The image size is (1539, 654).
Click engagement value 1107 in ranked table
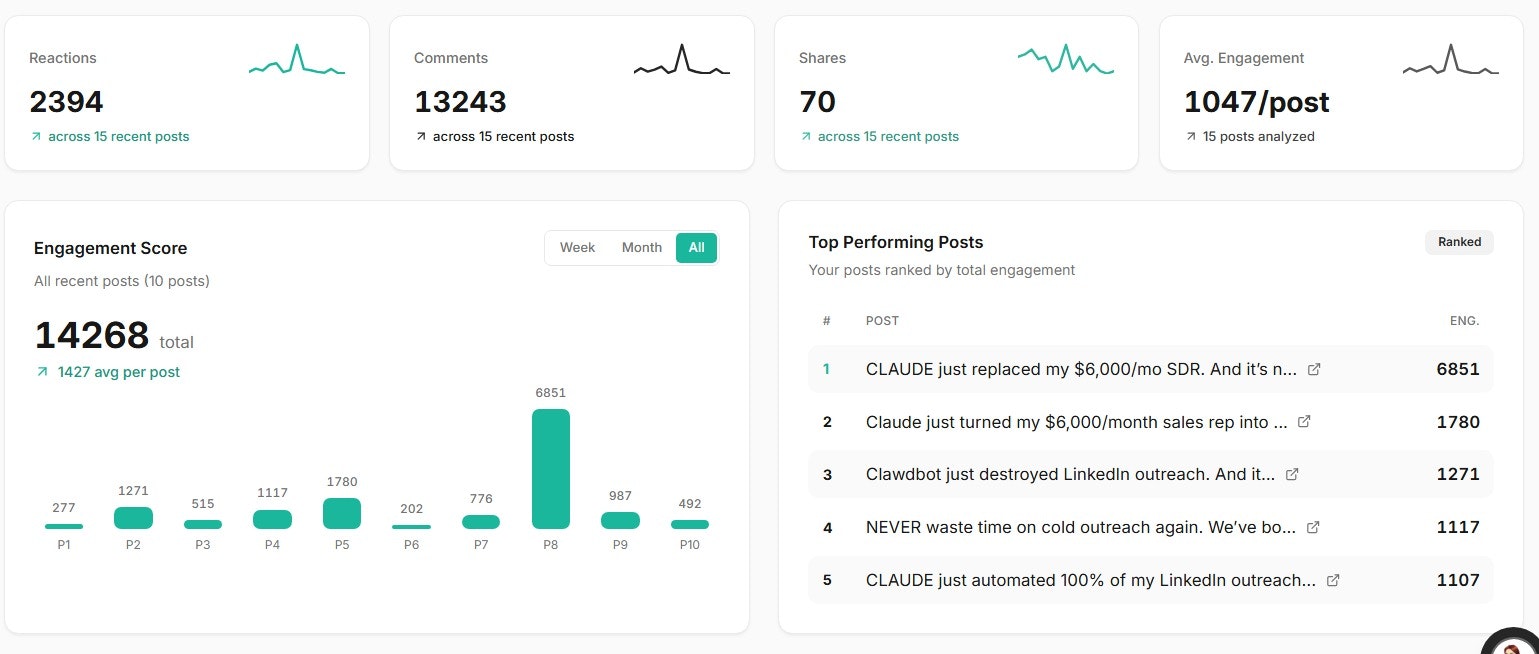pyautogui.click(x=1458, y=580)
